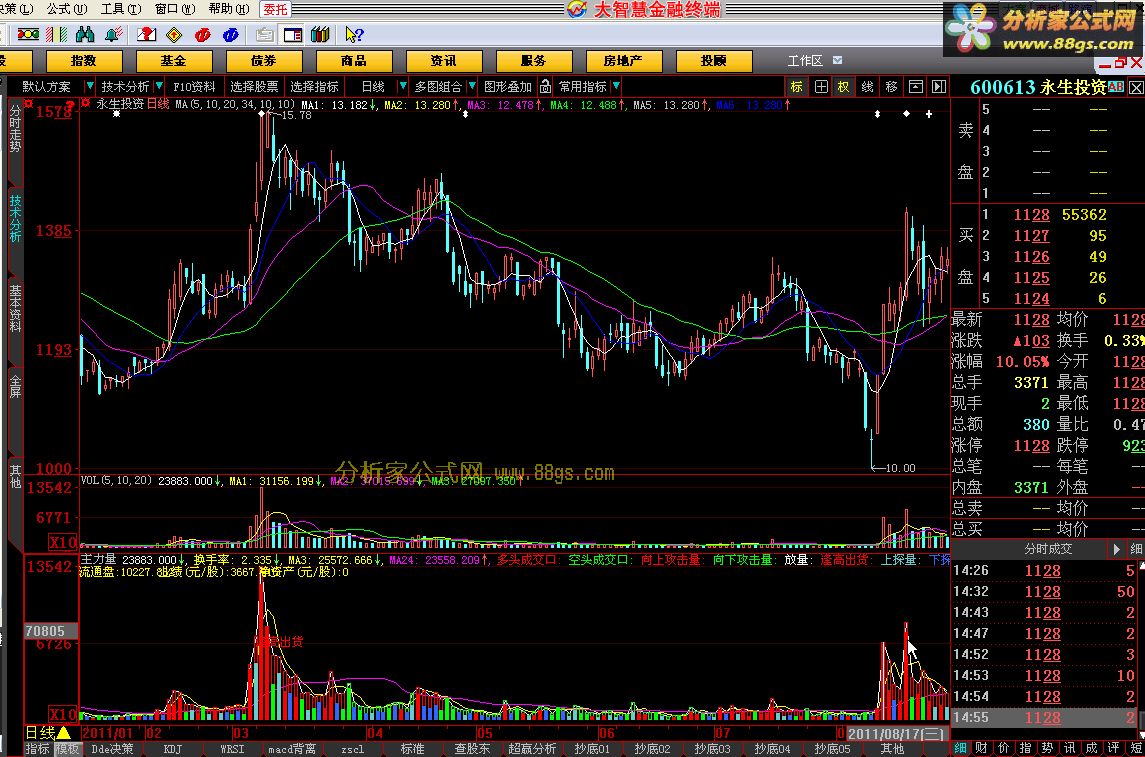1145x757 pixels.
Task: Expand the 日线 period dropdown arrow
Action: (402, 87)
